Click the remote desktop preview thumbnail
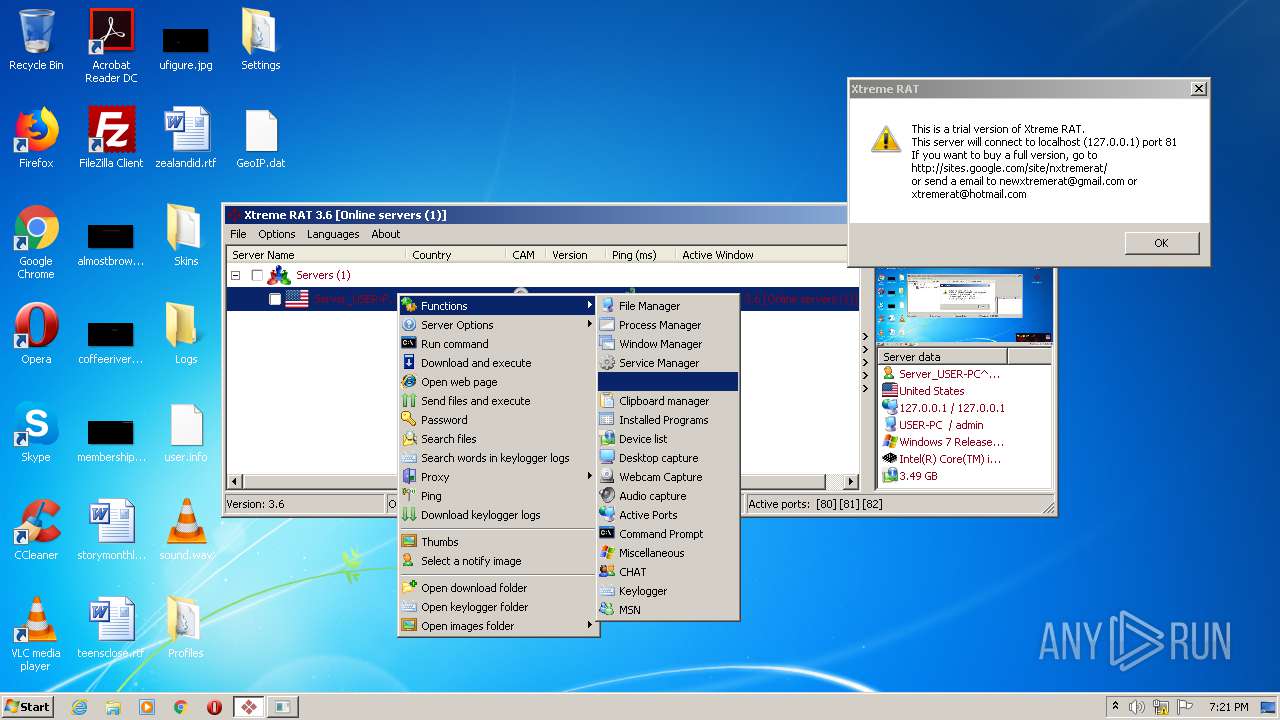Viewport: 1280px width, 720px height. (964, 307)
